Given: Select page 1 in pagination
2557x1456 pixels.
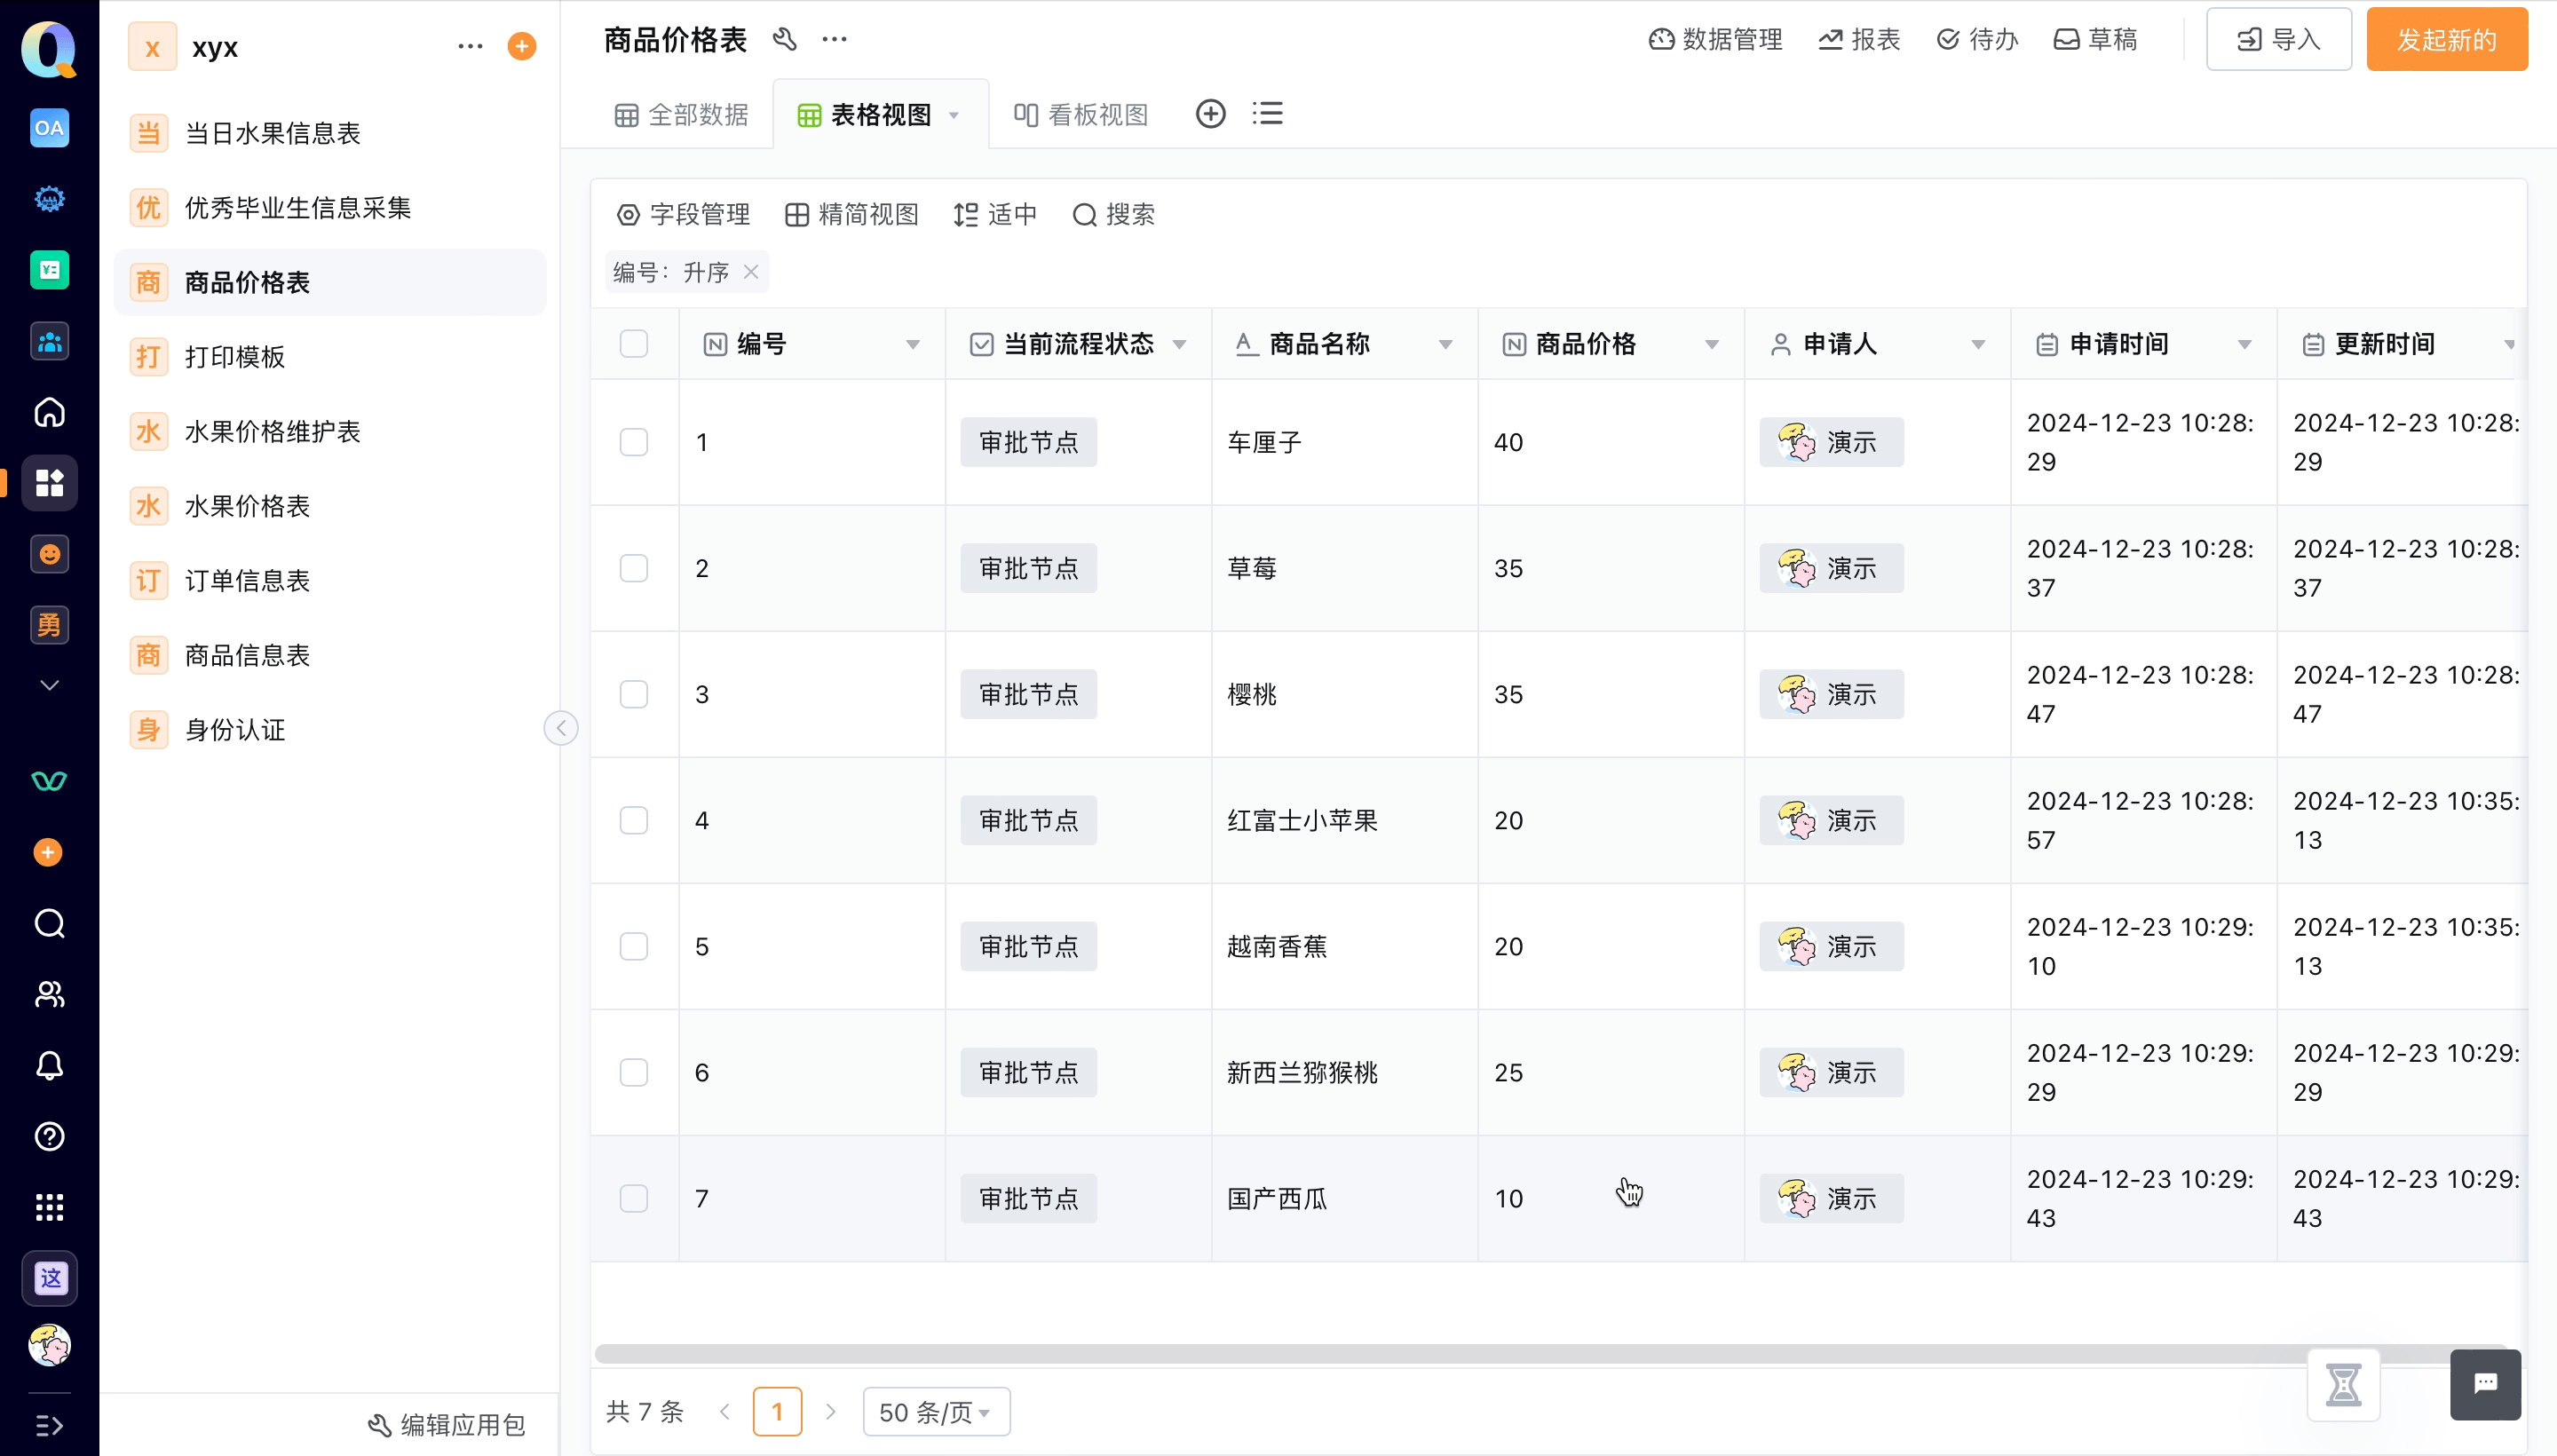Looking at the screenshot, I should coord(777,1412).
